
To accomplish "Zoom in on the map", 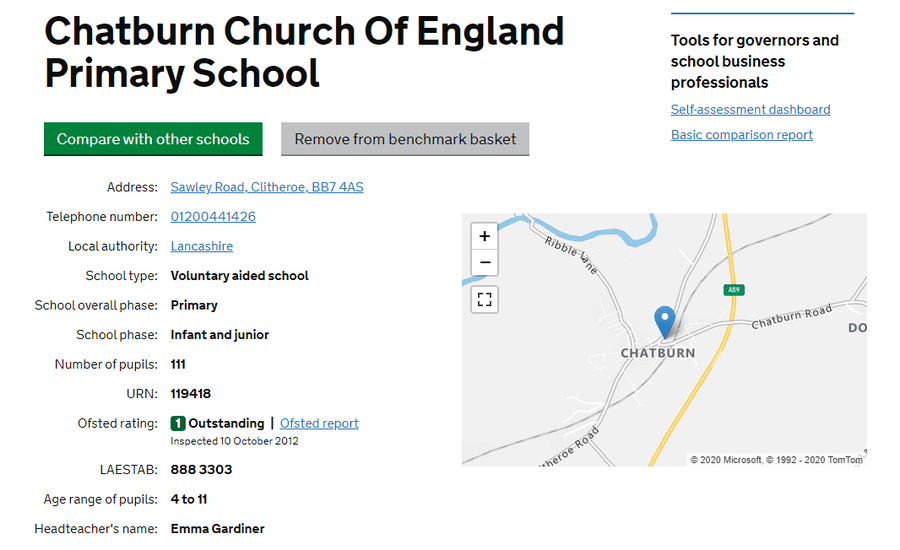I will (484, 236).
